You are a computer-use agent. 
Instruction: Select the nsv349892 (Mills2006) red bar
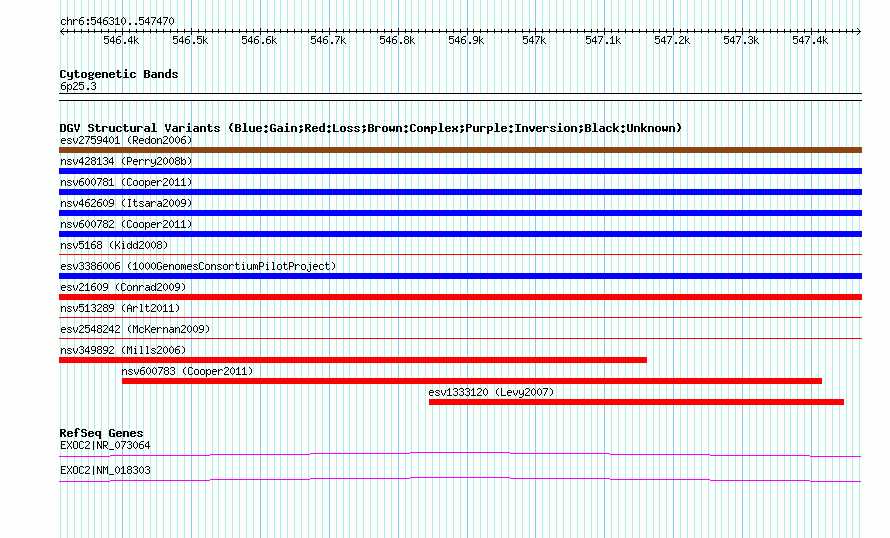click(x=353, y=360)
